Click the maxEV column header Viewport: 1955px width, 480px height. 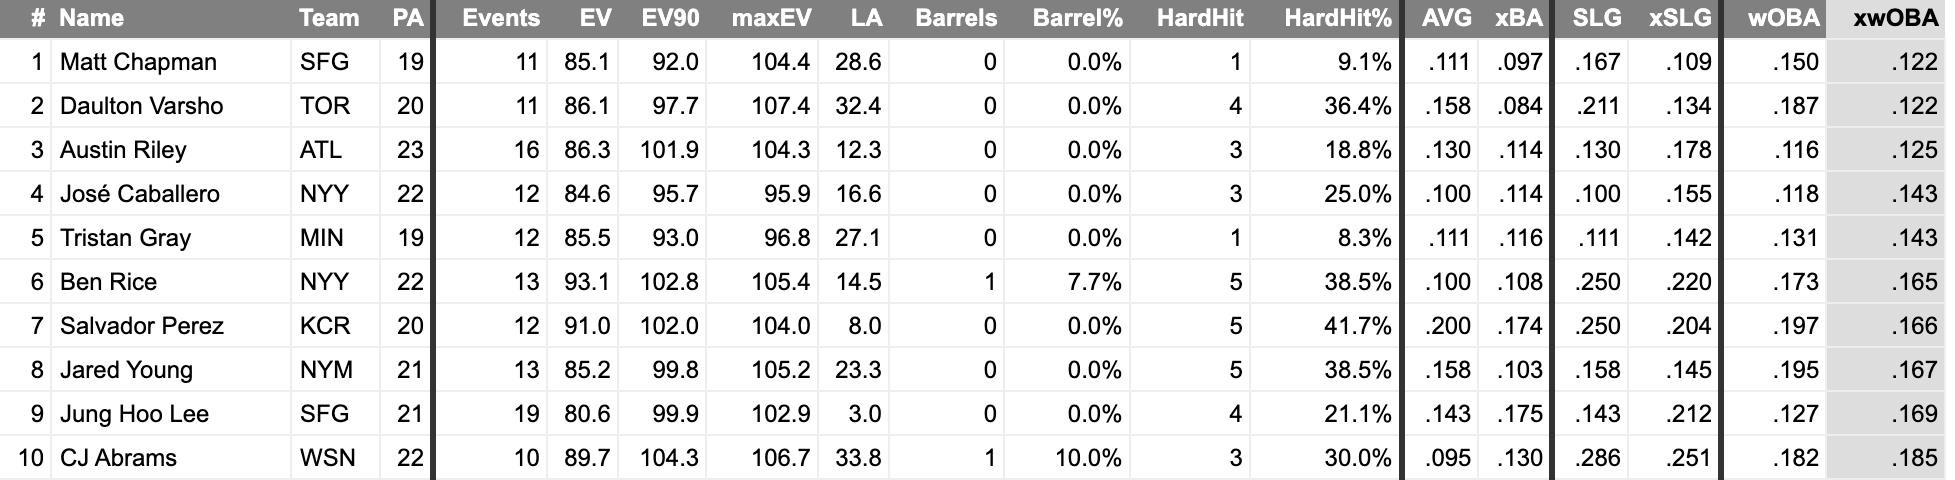click(771, 18)
